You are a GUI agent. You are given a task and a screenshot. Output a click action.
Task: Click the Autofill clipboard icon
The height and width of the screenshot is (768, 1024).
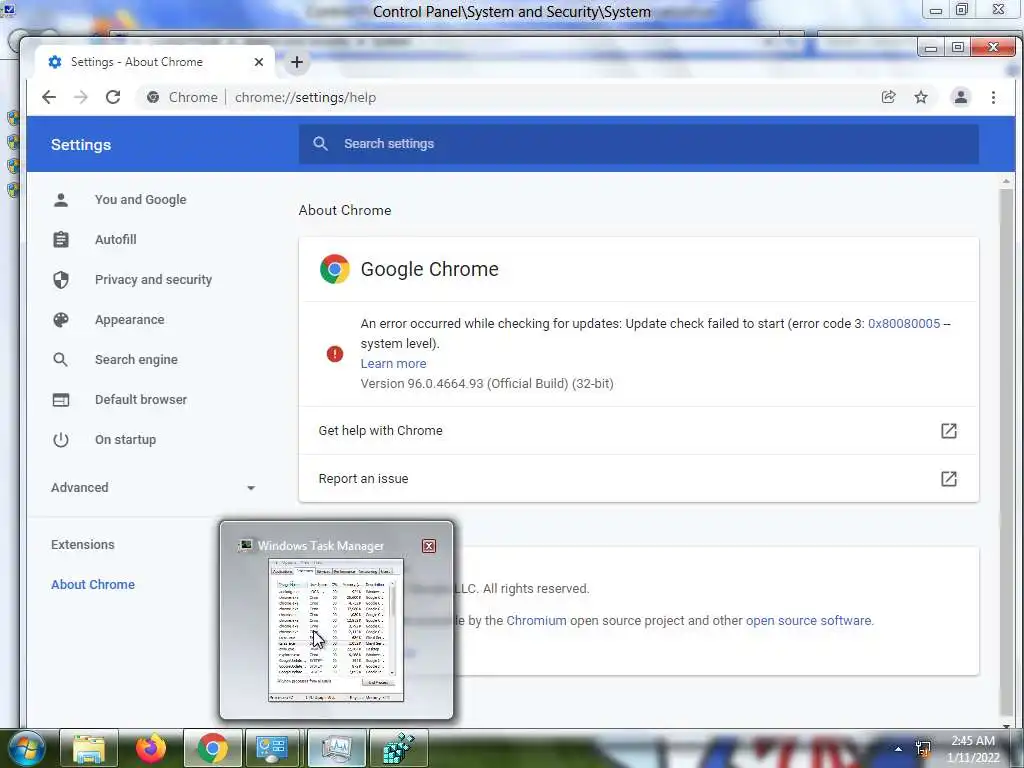61,240
